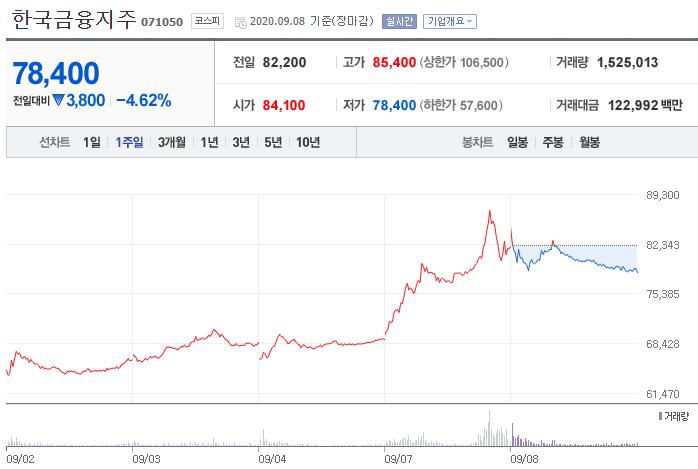
Task: Click the tallest volume bar in the volume chart
Action: point(489,428)
